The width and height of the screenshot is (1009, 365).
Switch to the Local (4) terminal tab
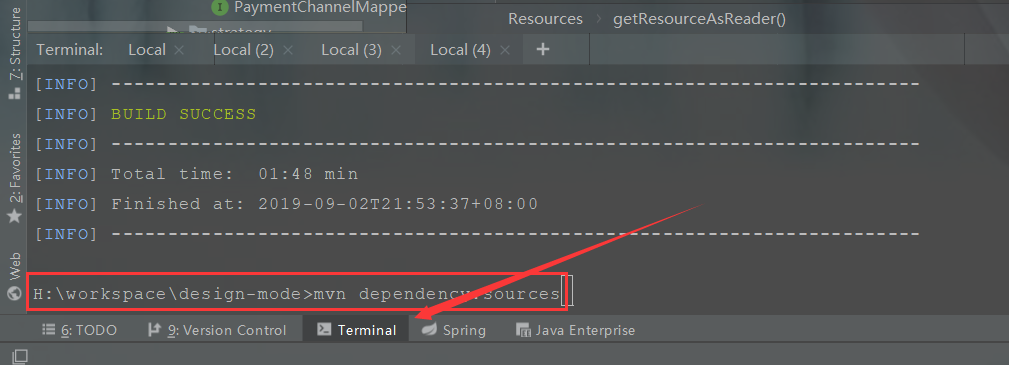[x=460, y=50]
